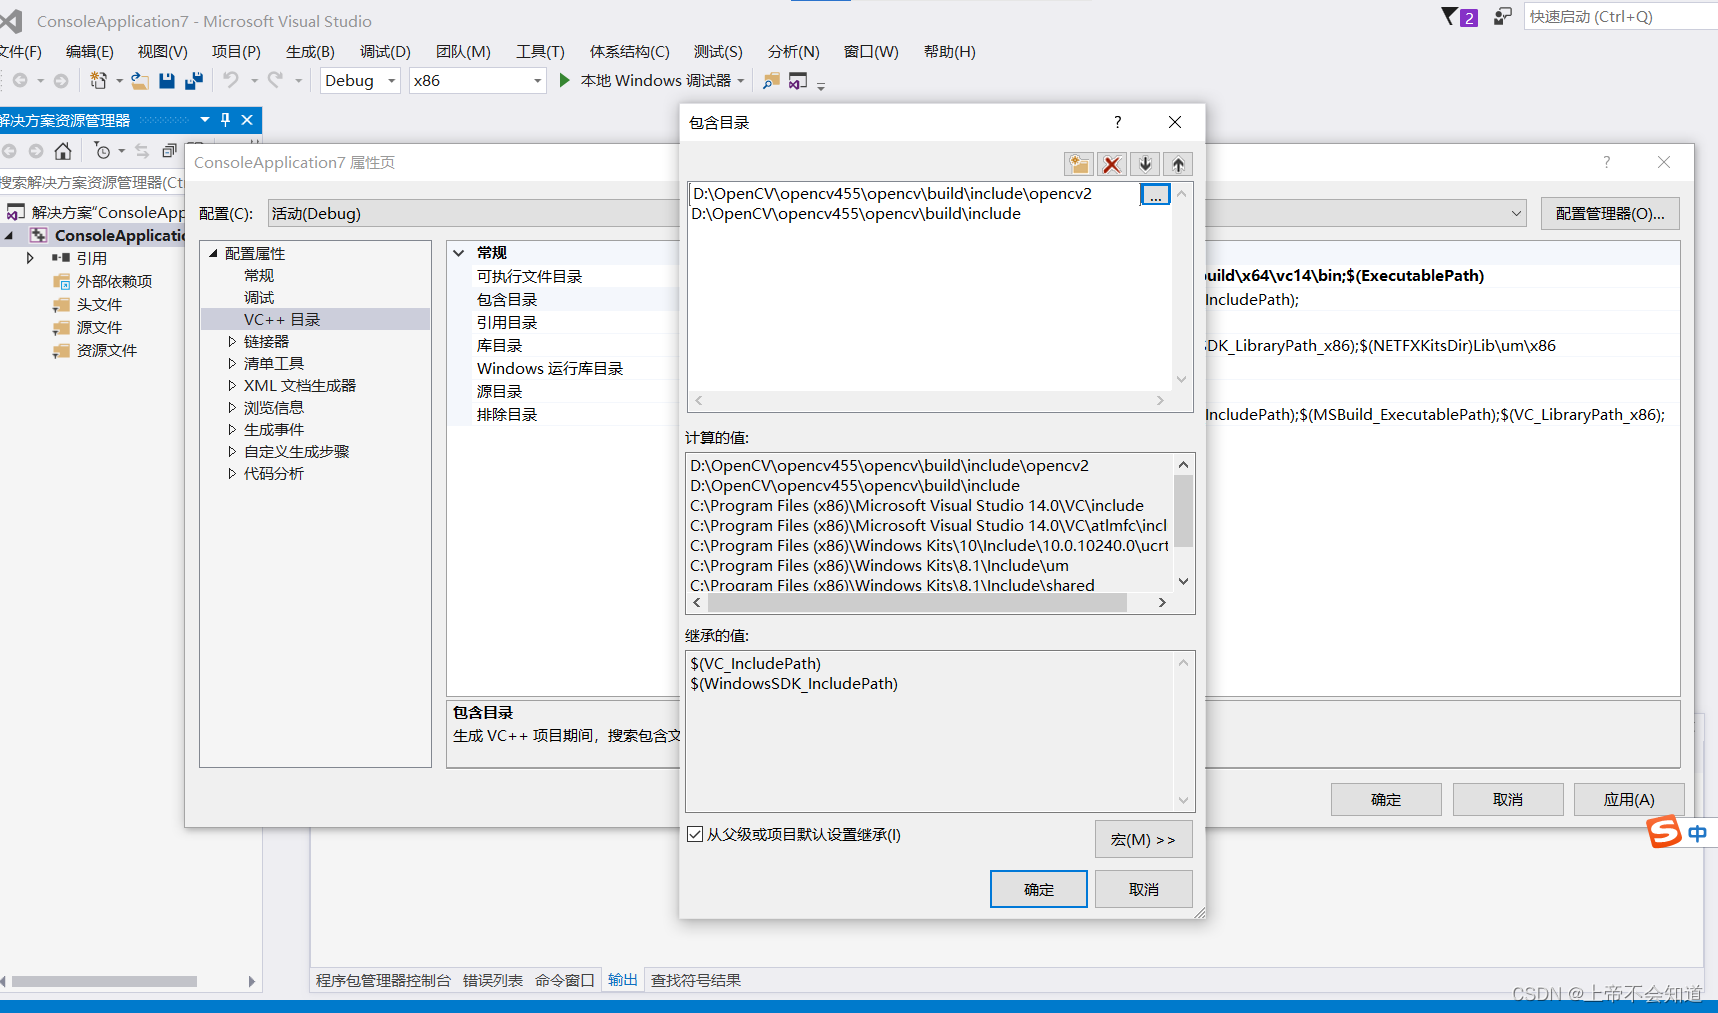Screen dimensions: 1718x1013
Task: Toggle Sogou Chinese input mode 中
Action: [1698, 833]
